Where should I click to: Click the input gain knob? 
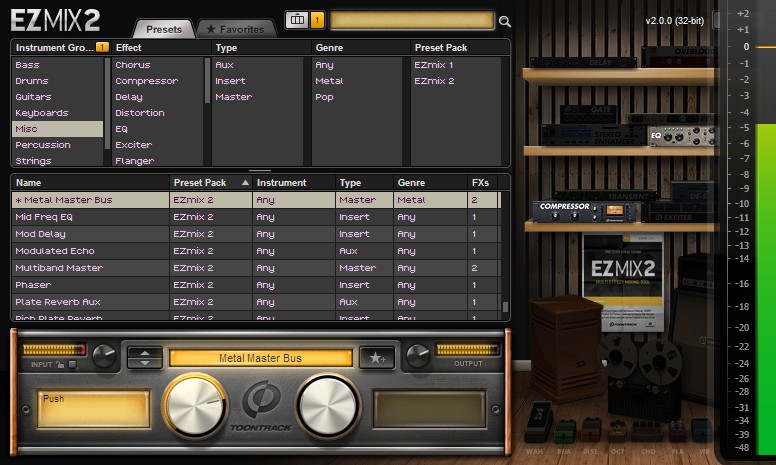tap(104, 355)
